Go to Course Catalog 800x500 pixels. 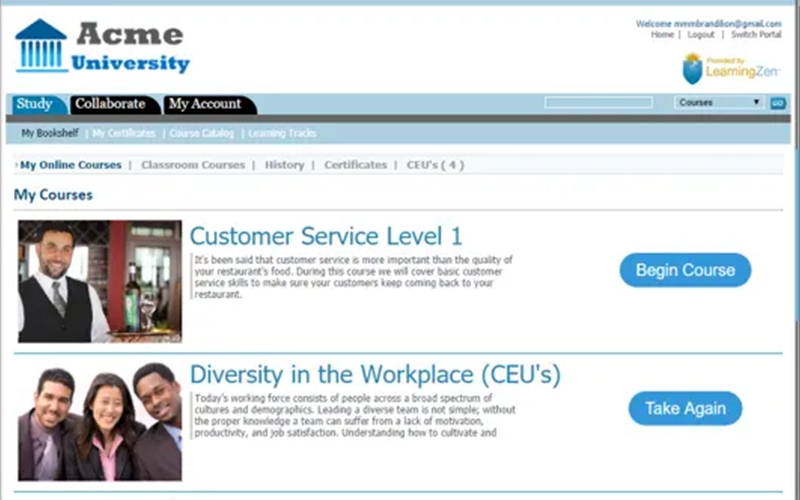coord(202,133)
